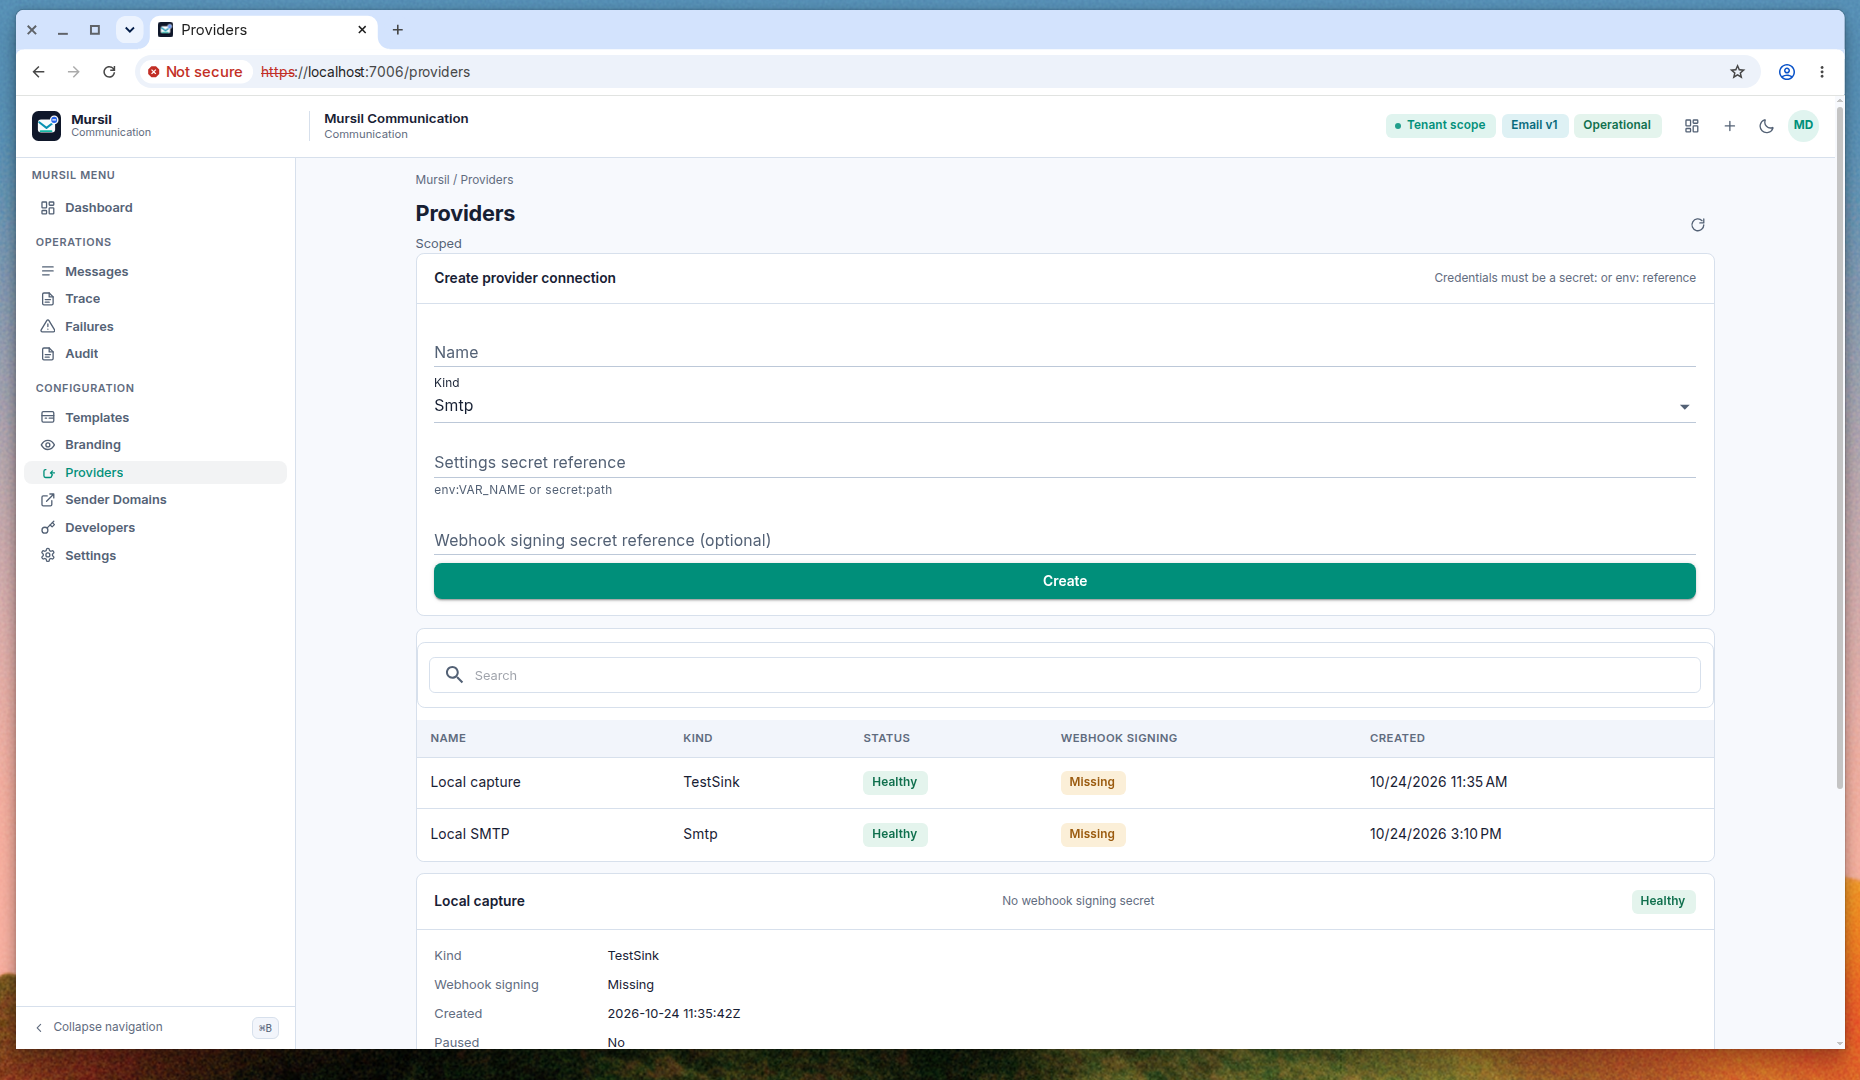Image resolution: width=1860 pixels, height=1080 pixels.
Task: Open the browser tab list chevron
Action: click(129, 30)
